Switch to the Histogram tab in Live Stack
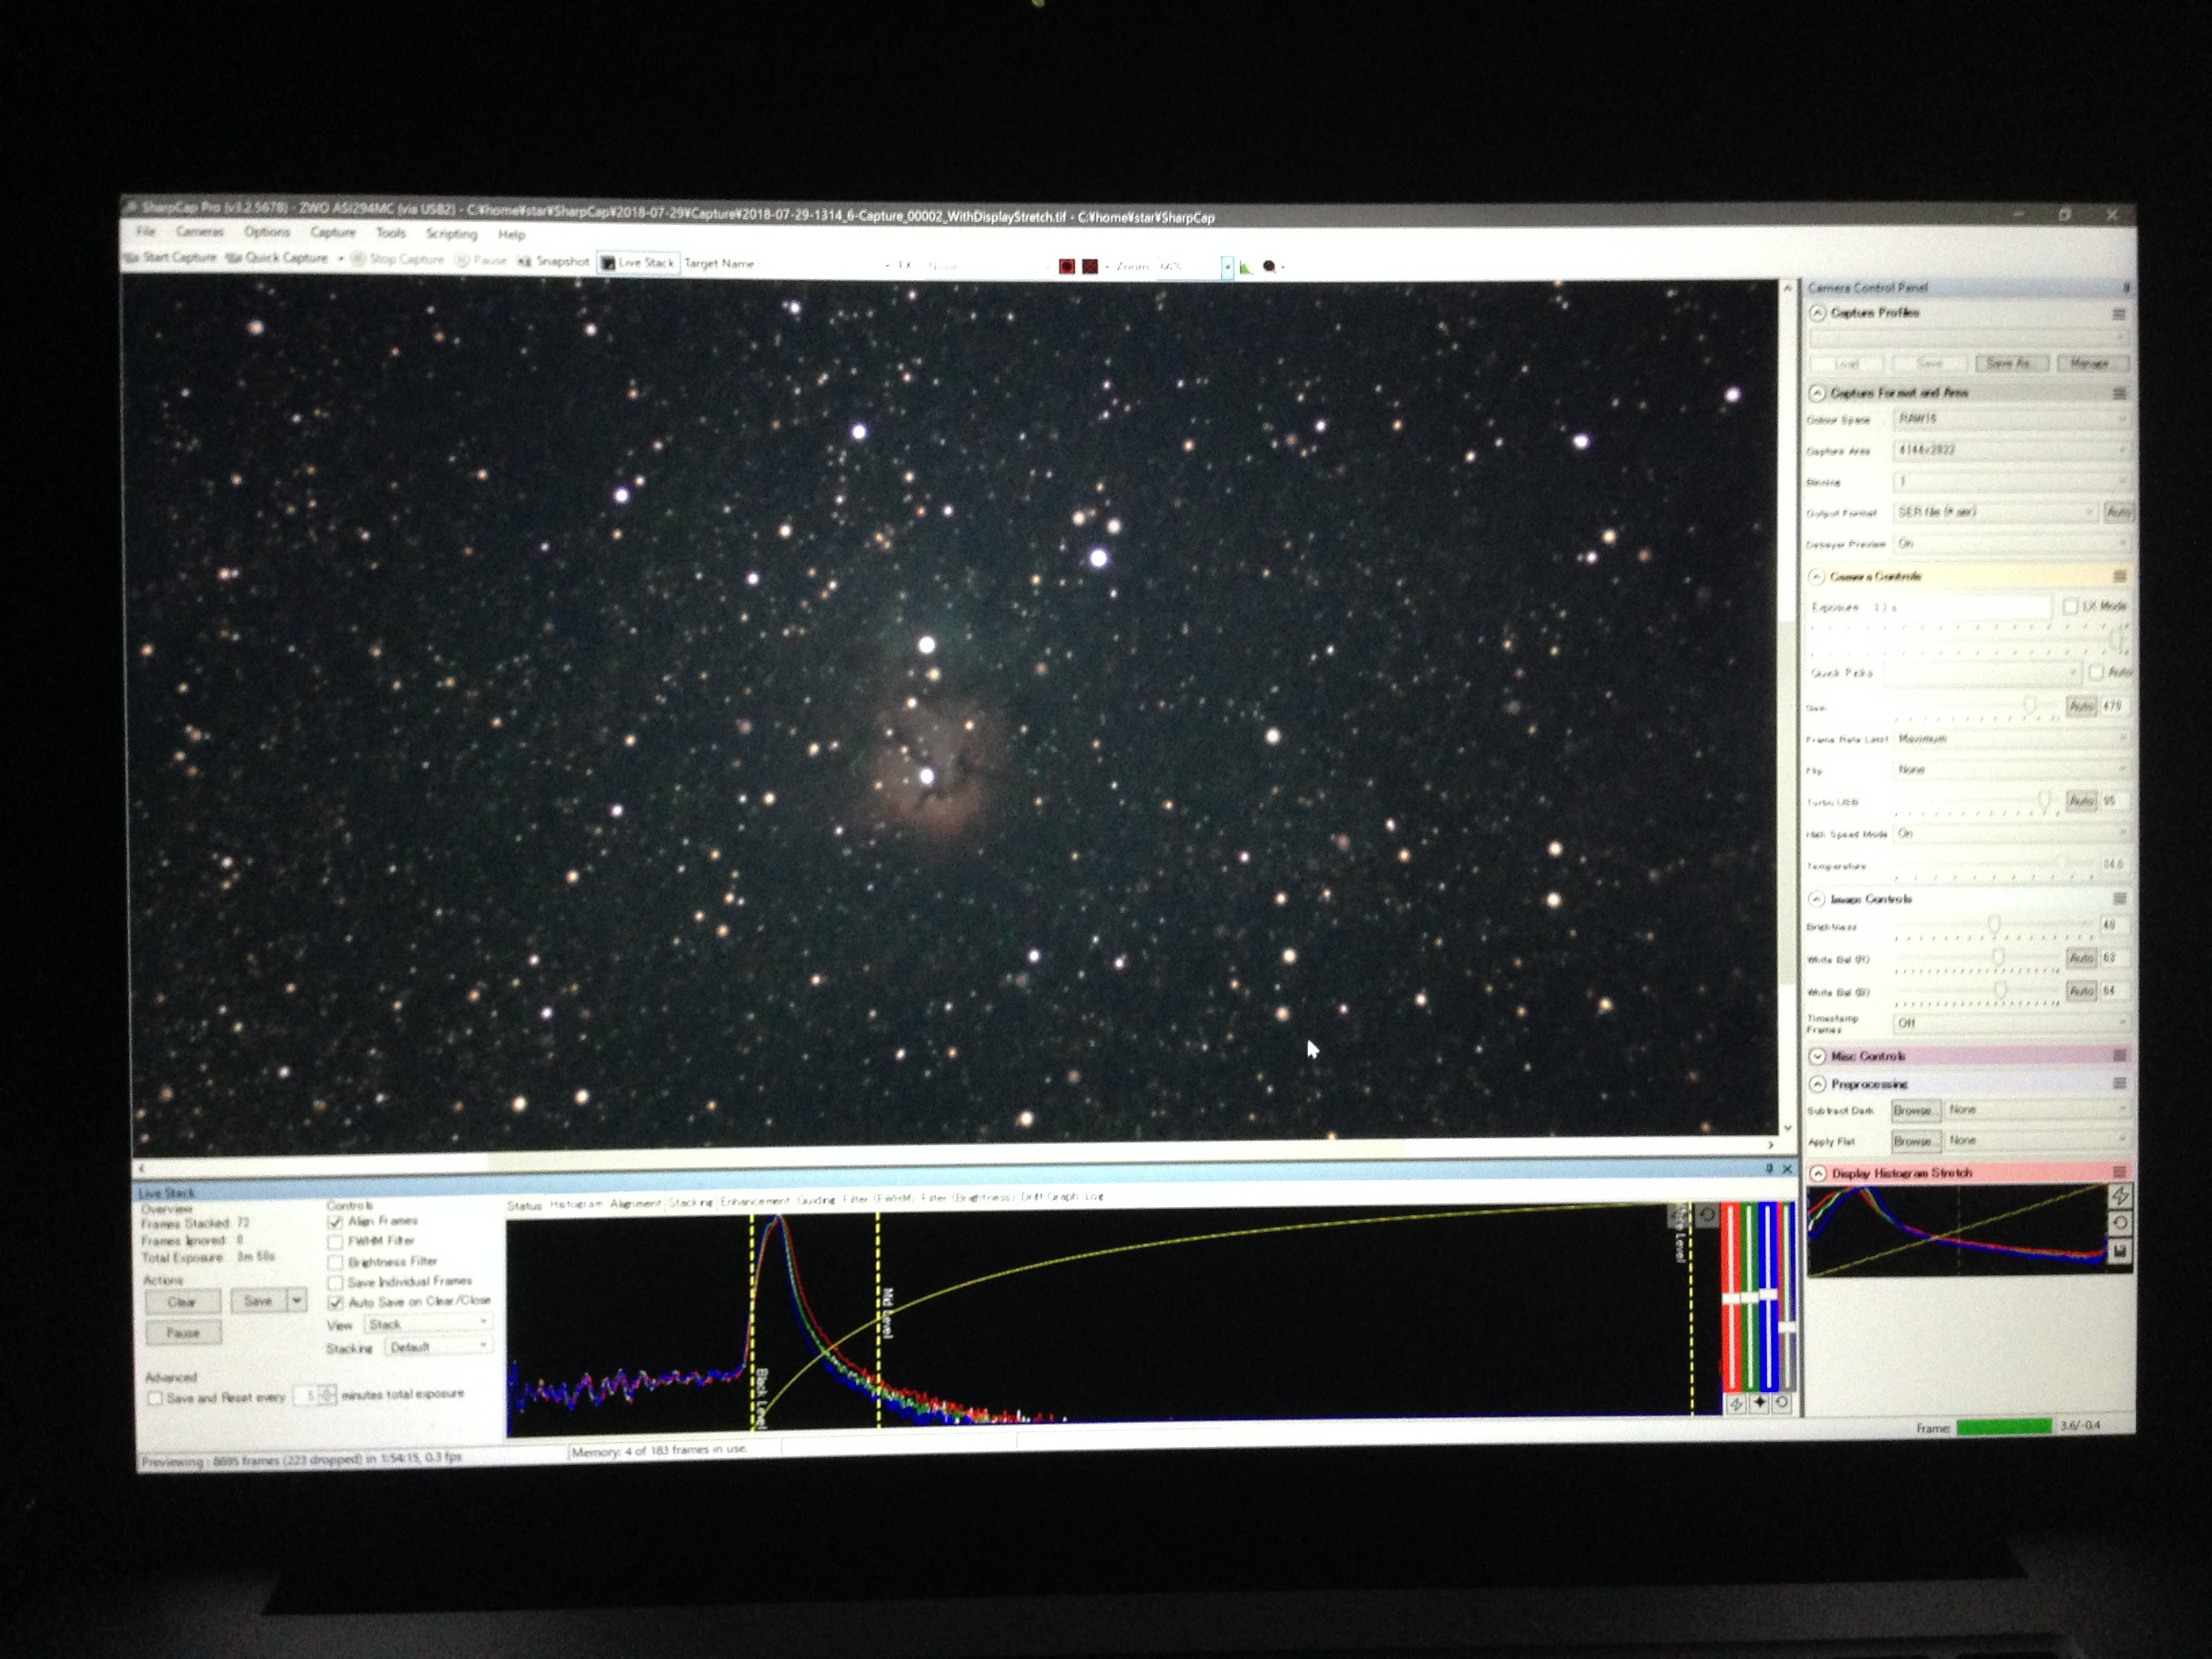The image size is (2212, 1659). click(576, 1204)
